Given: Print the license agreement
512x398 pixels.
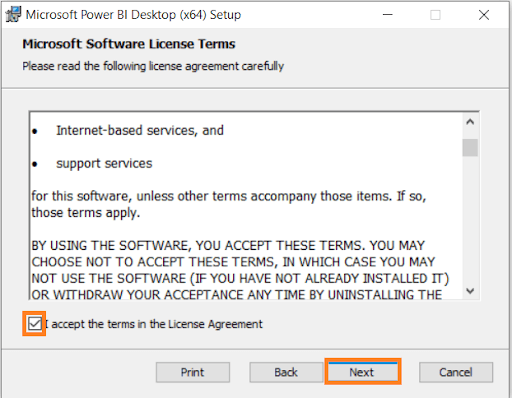Looking at the screenshot, I should point(193,372).
